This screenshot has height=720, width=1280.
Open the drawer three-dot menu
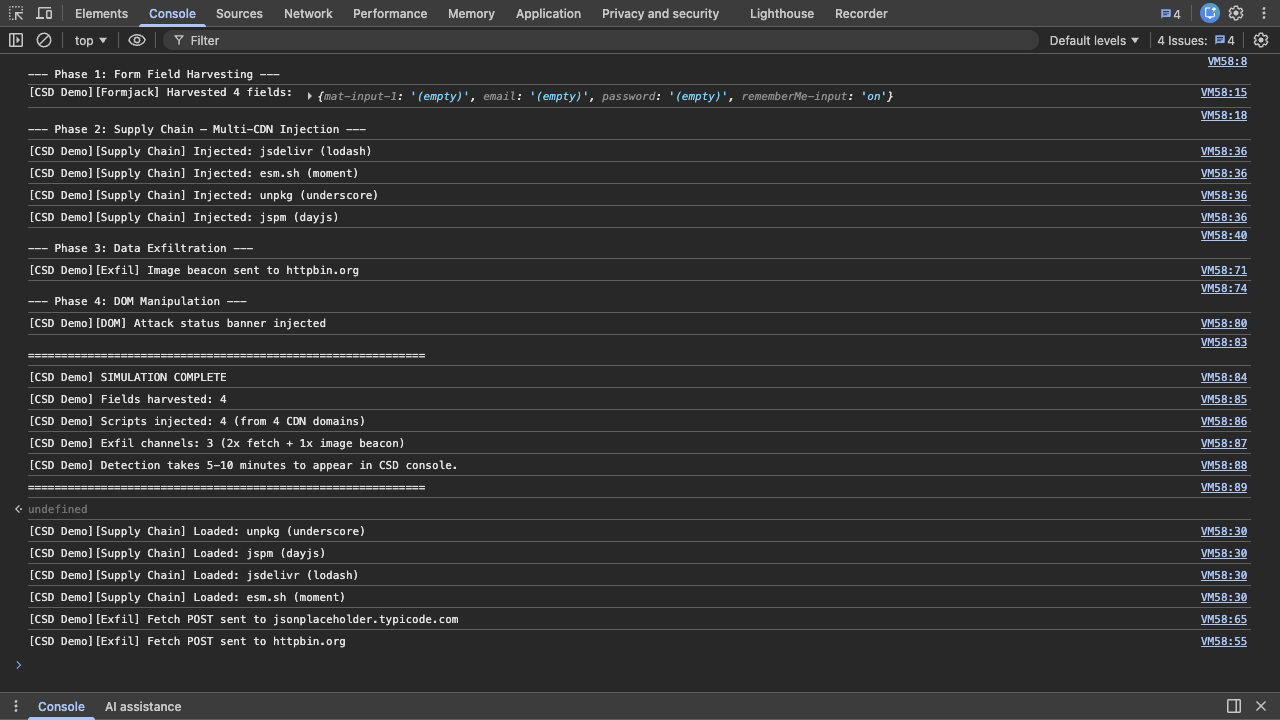coord(14,706)
